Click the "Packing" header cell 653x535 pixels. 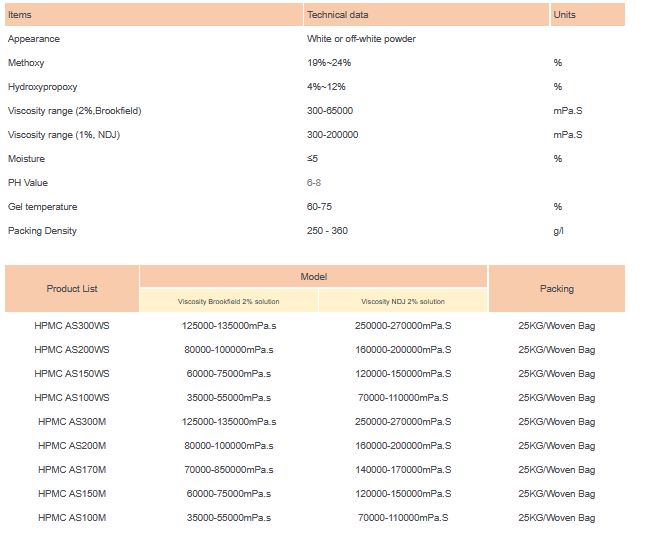click(x=557, y=289)
